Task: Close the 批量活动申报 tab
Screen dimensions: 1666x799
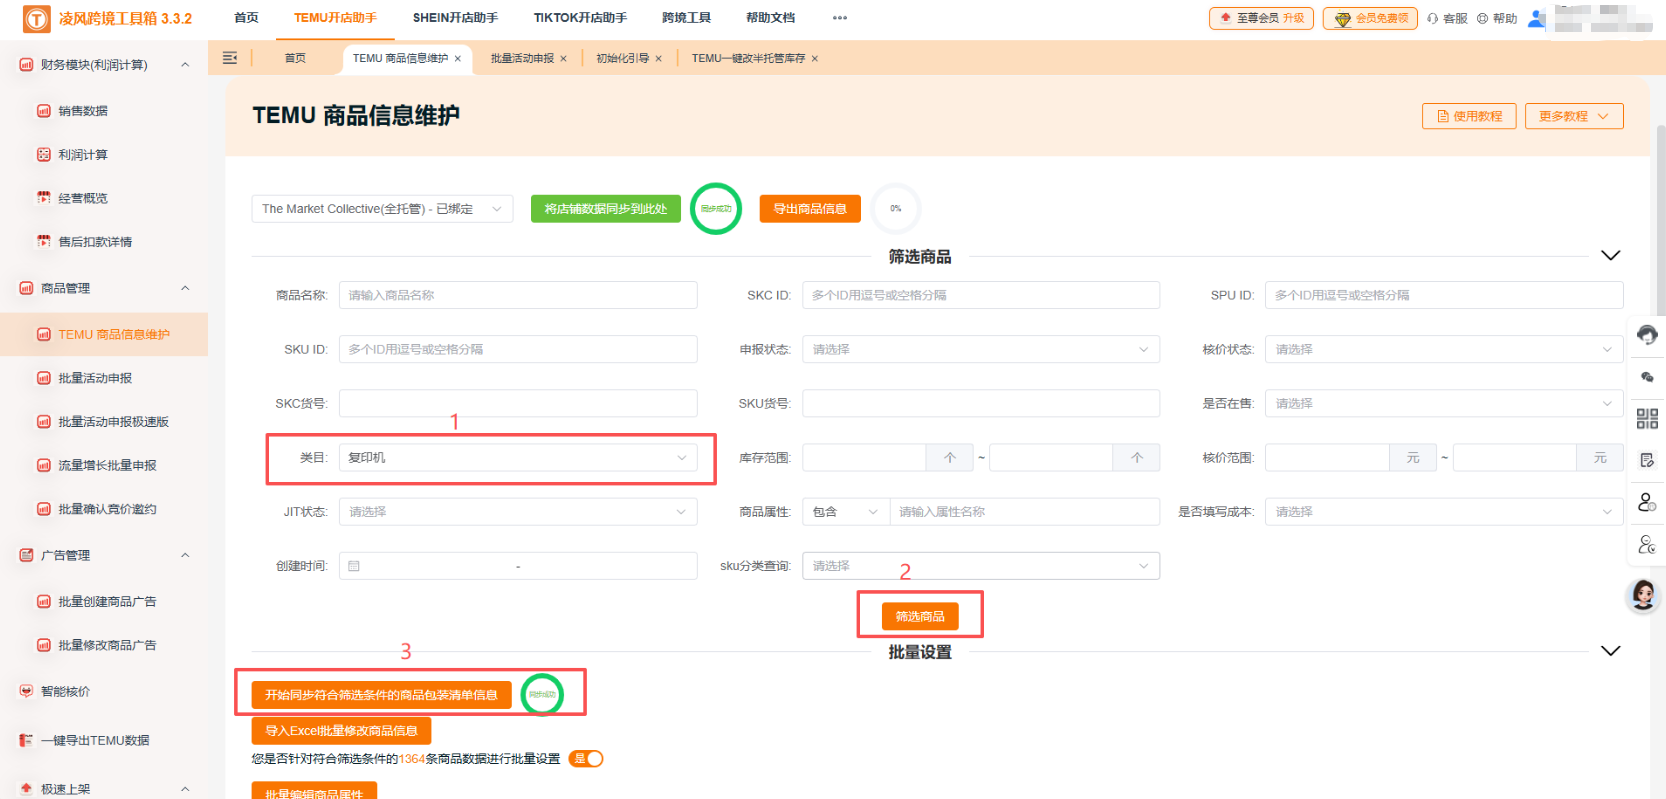Action: click(x=564, y=59)
